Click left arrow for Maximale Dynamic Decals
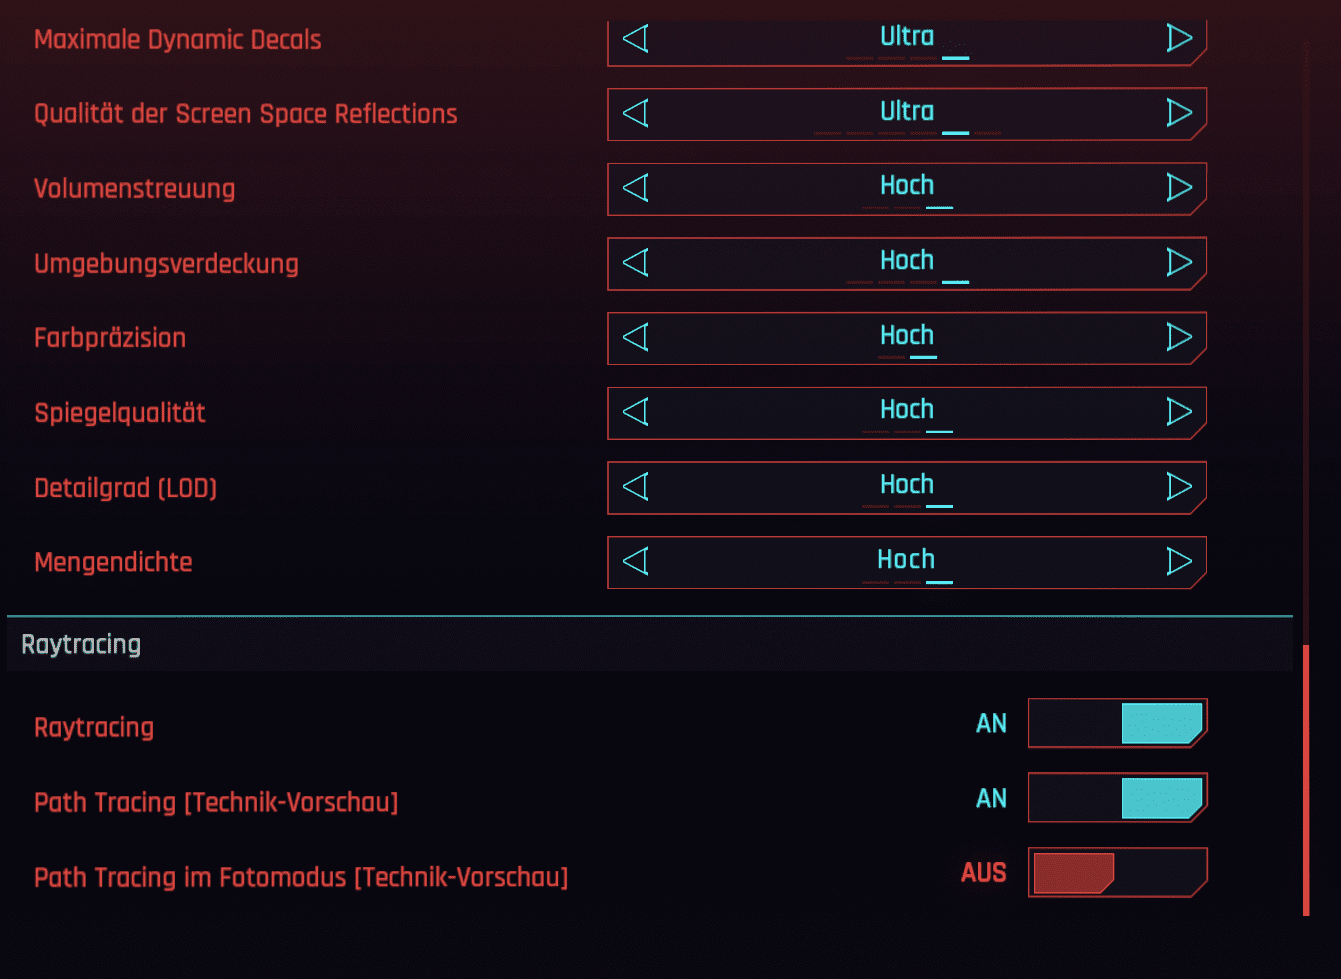 pyautogui.click(x=636, y=38)
